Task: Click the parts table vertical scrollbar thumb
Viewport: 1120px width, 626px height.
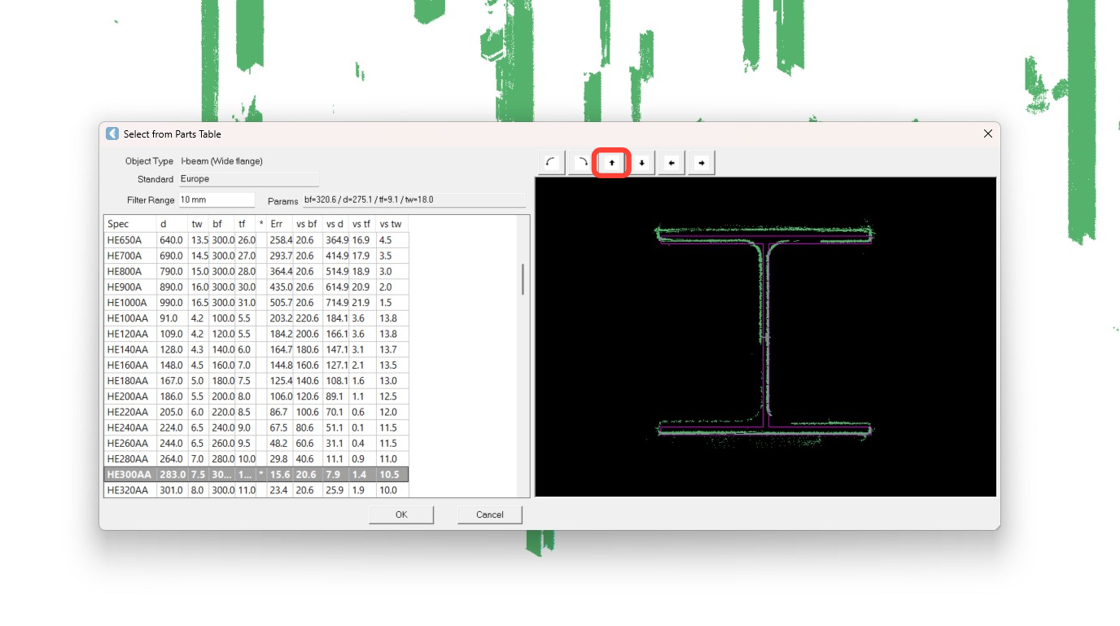Action: pos(522,280)
